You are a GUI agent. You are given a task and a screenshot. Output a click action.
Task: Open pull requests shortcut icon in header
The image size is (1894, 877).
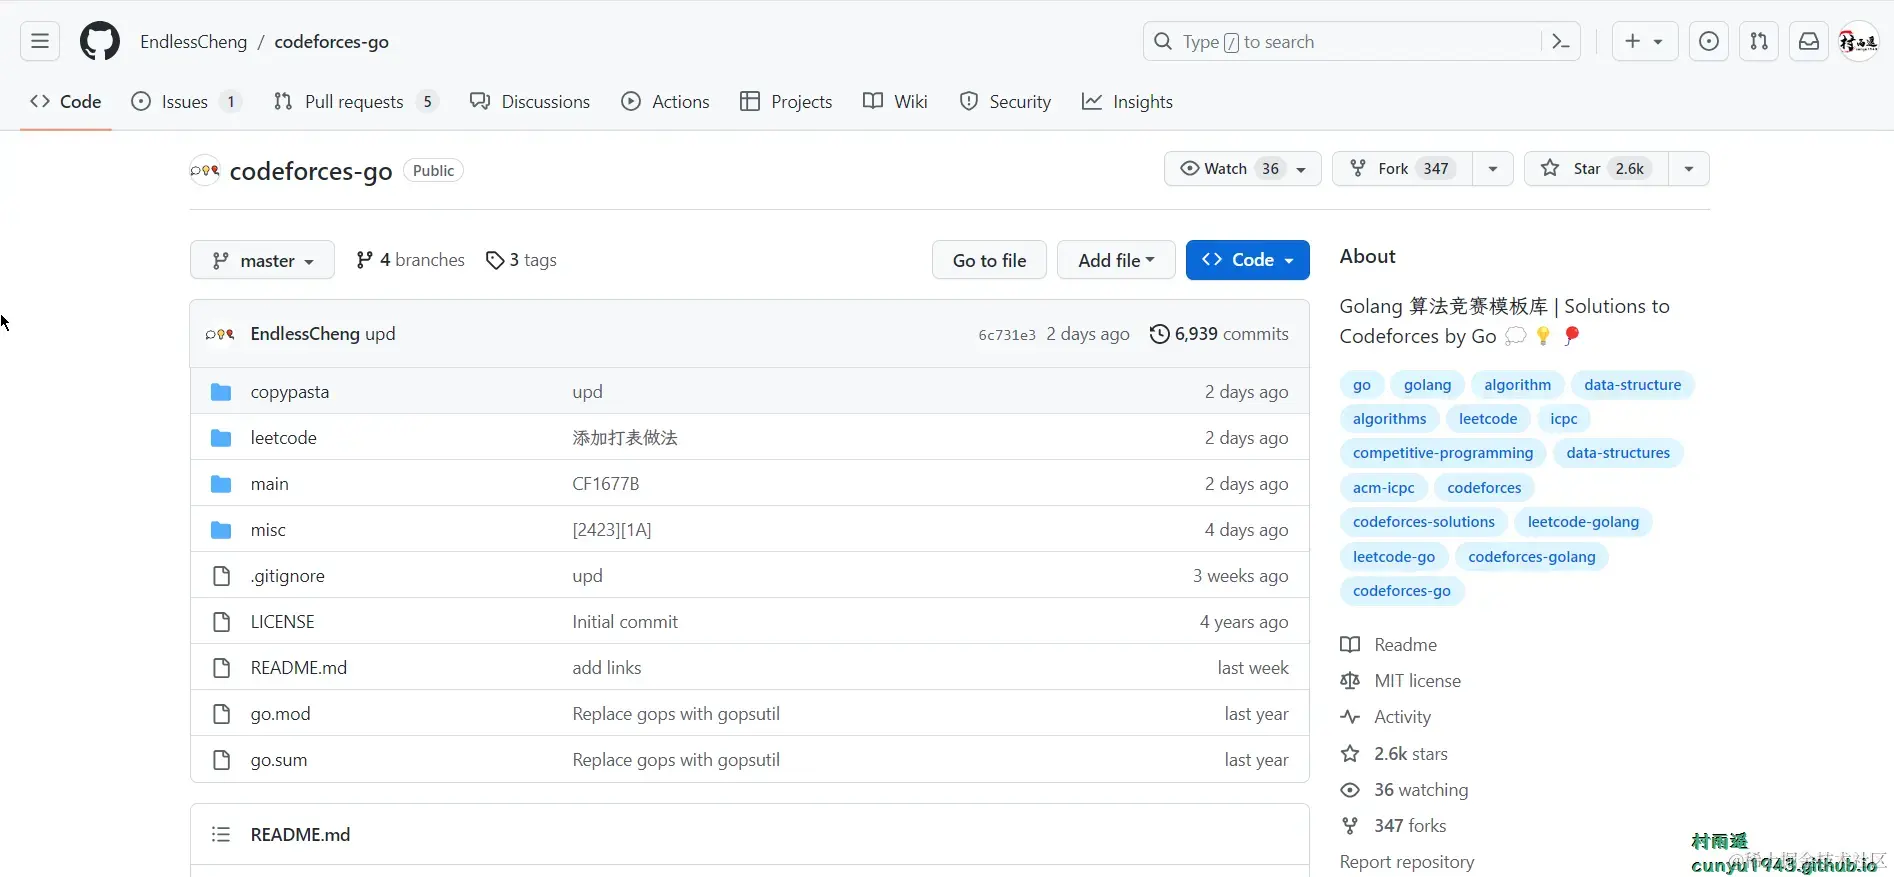tap(1759, 41)
